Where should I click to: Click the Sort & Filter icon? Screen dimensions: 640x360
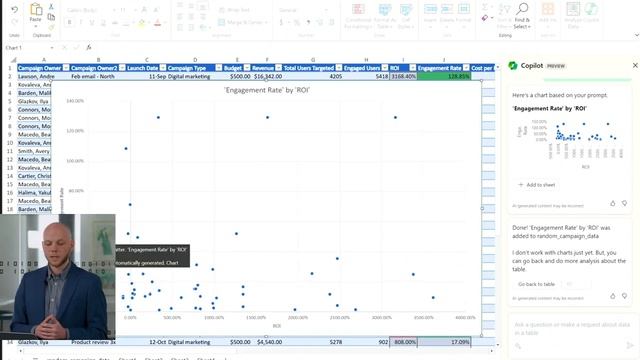tap(504, 9)
